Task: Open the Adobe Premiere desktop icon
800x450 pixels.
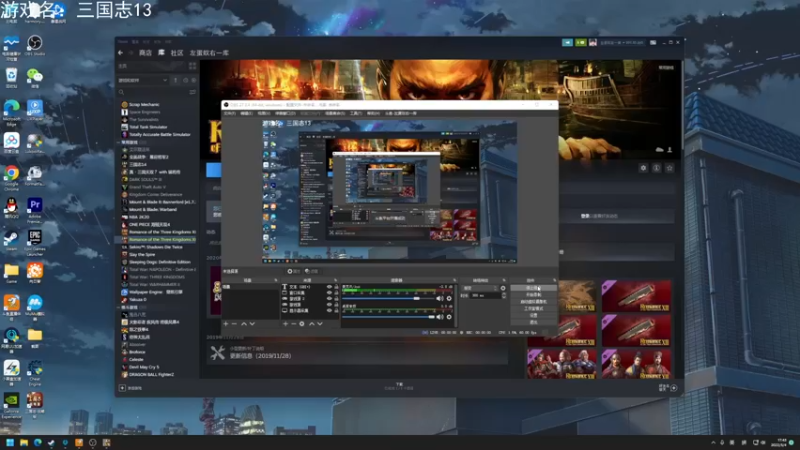Action: pyautogui.click(x=35, y=209)
